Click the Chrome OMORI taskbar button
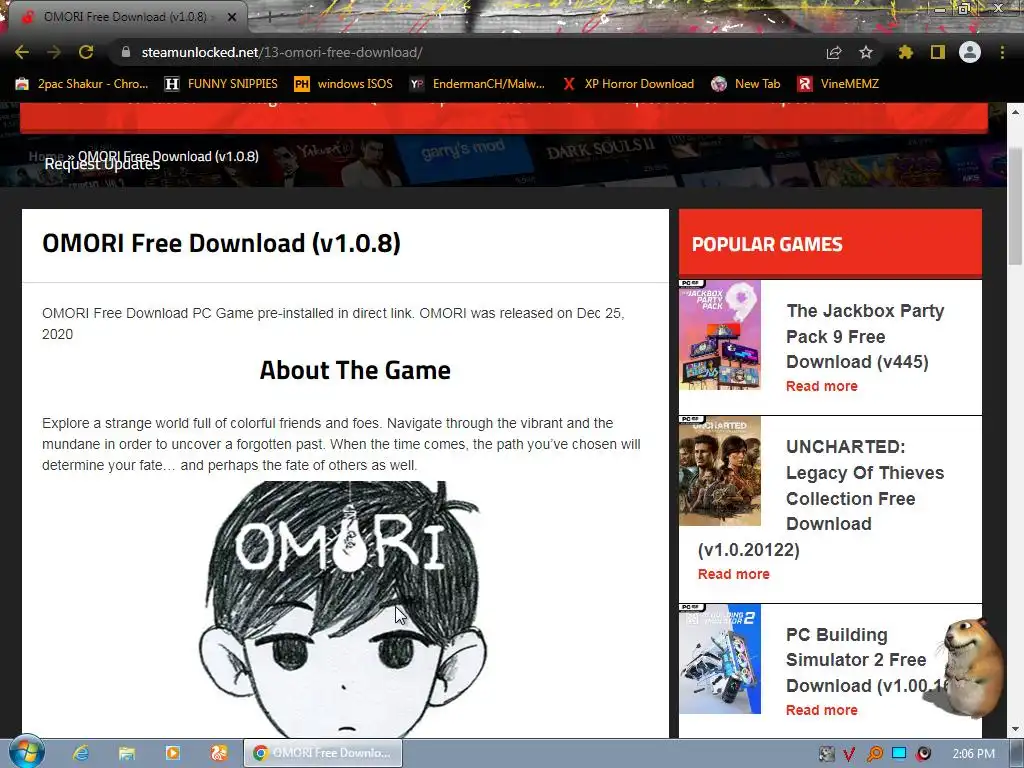 pyautogui.click(x=323, y=753)
